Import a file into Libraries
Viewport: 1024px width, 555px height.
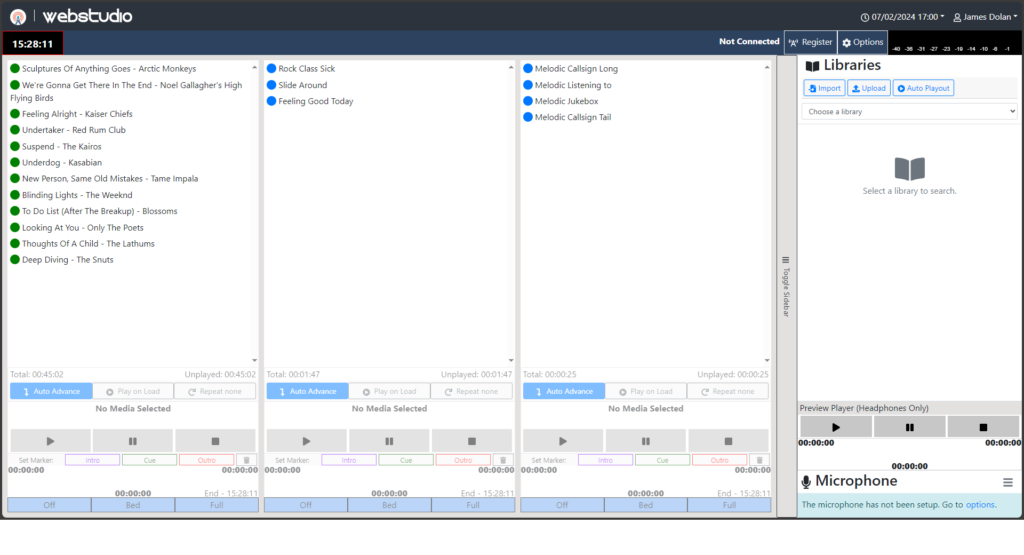pos(824,88)
